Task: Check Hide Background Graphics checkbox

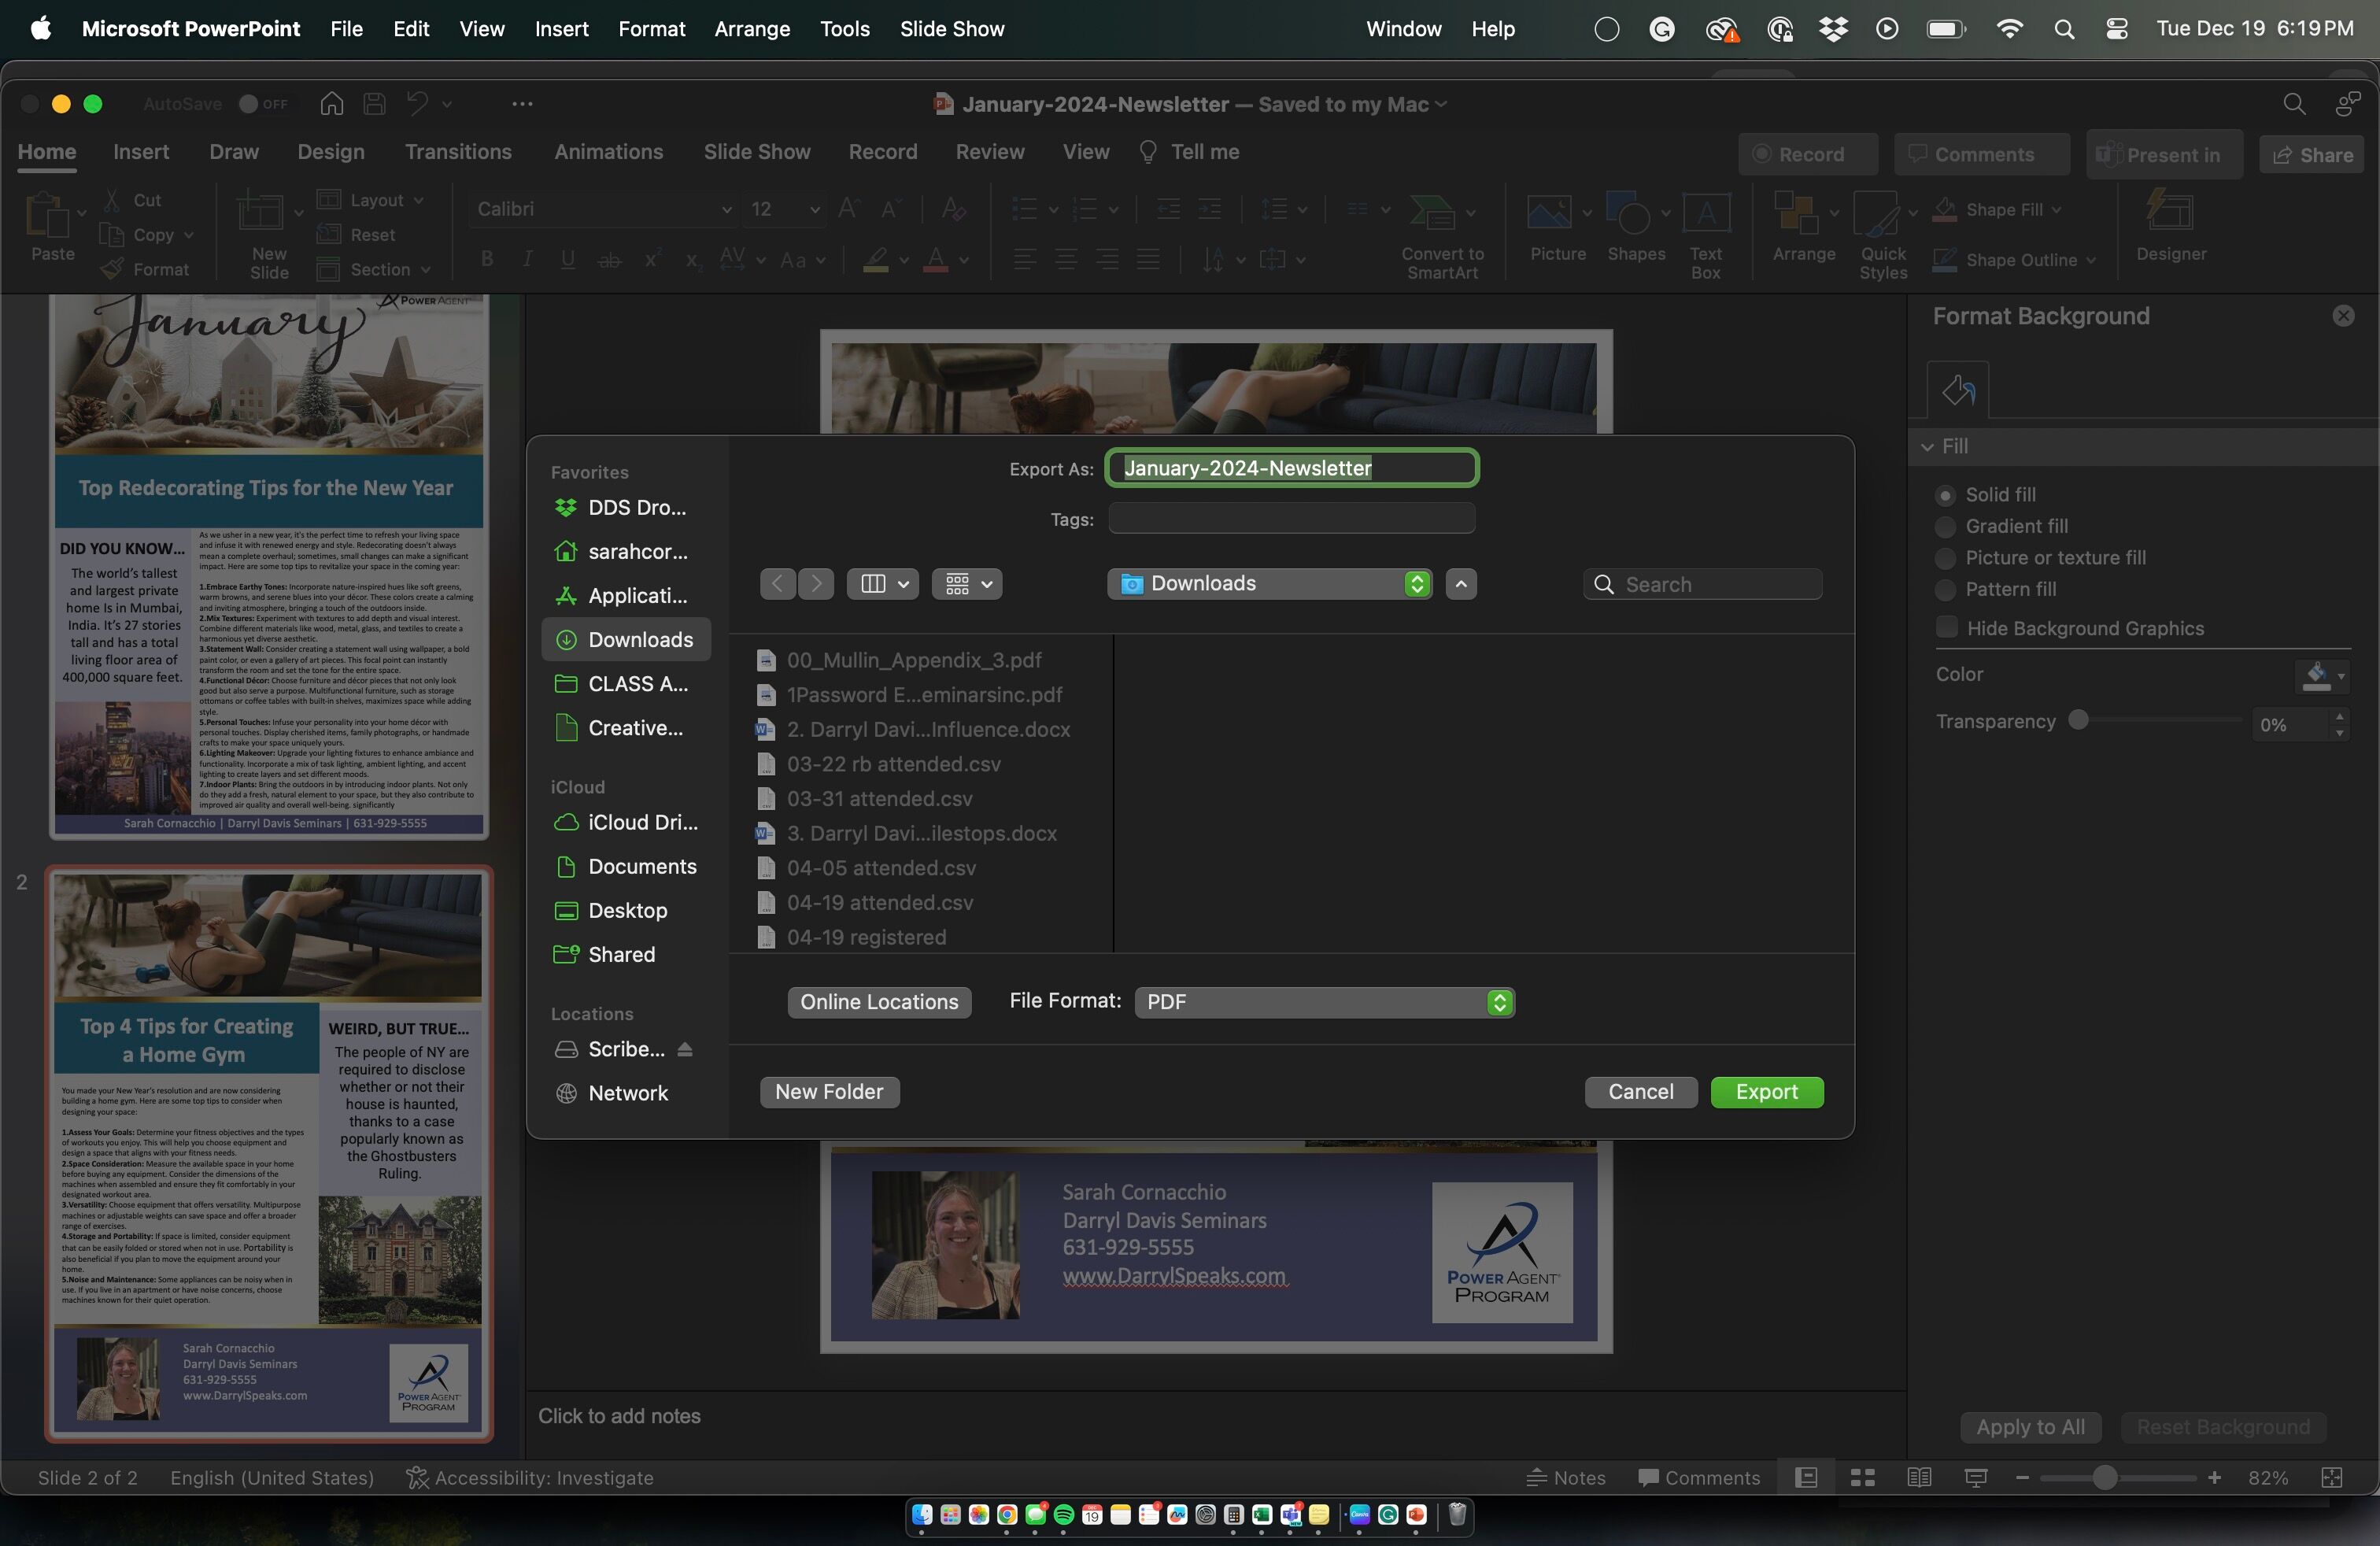Action: [1946, 627]
